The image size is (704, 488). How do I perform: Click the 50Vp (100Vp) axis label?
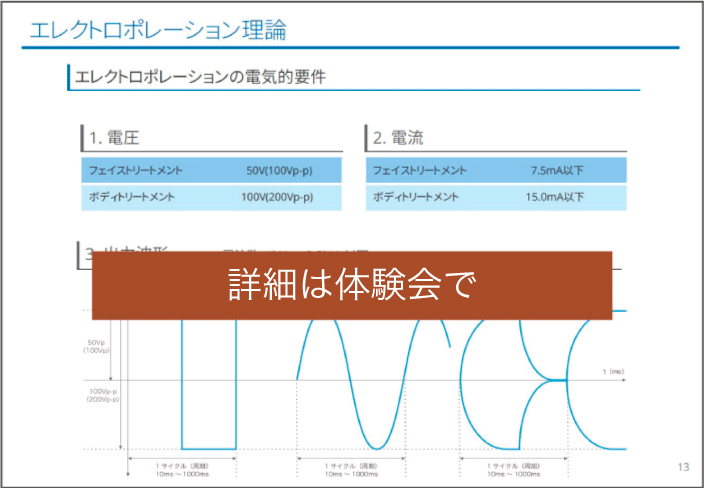(97, 347)
